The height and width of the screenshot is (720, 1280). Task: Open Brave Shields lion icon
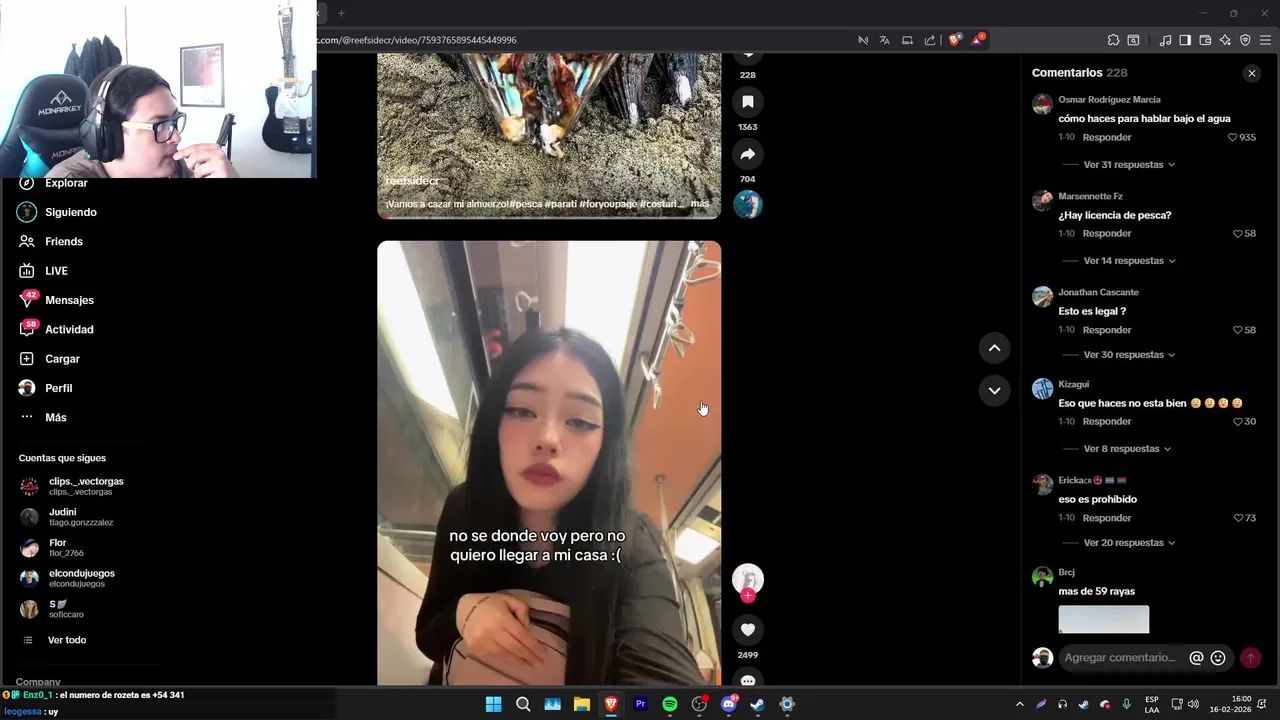coord(955,40)
